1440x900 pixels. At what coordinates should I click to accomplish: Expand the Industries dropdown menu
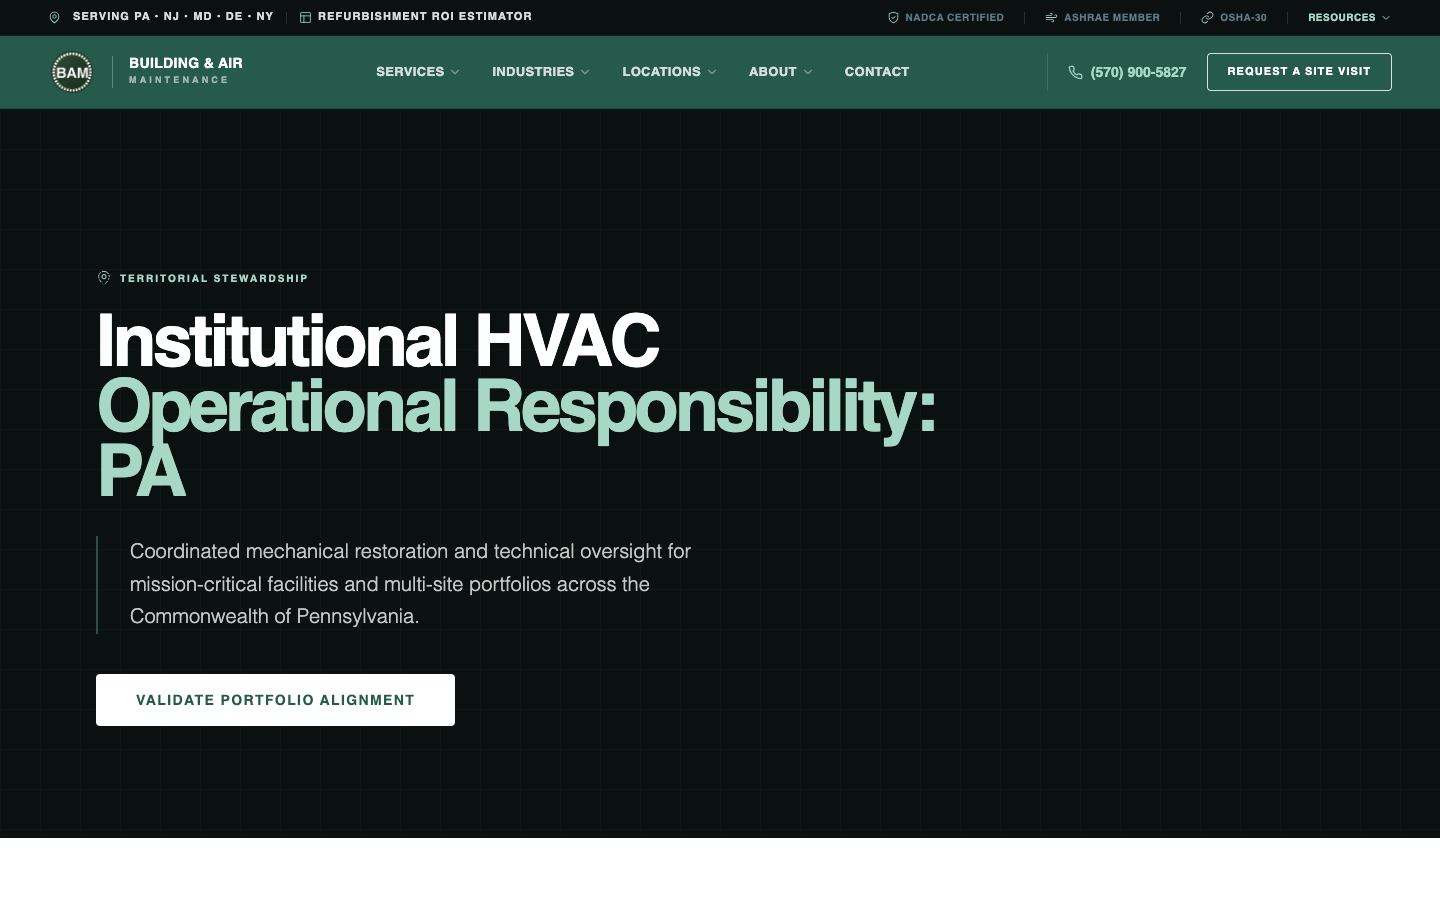(x=540, y=72)
